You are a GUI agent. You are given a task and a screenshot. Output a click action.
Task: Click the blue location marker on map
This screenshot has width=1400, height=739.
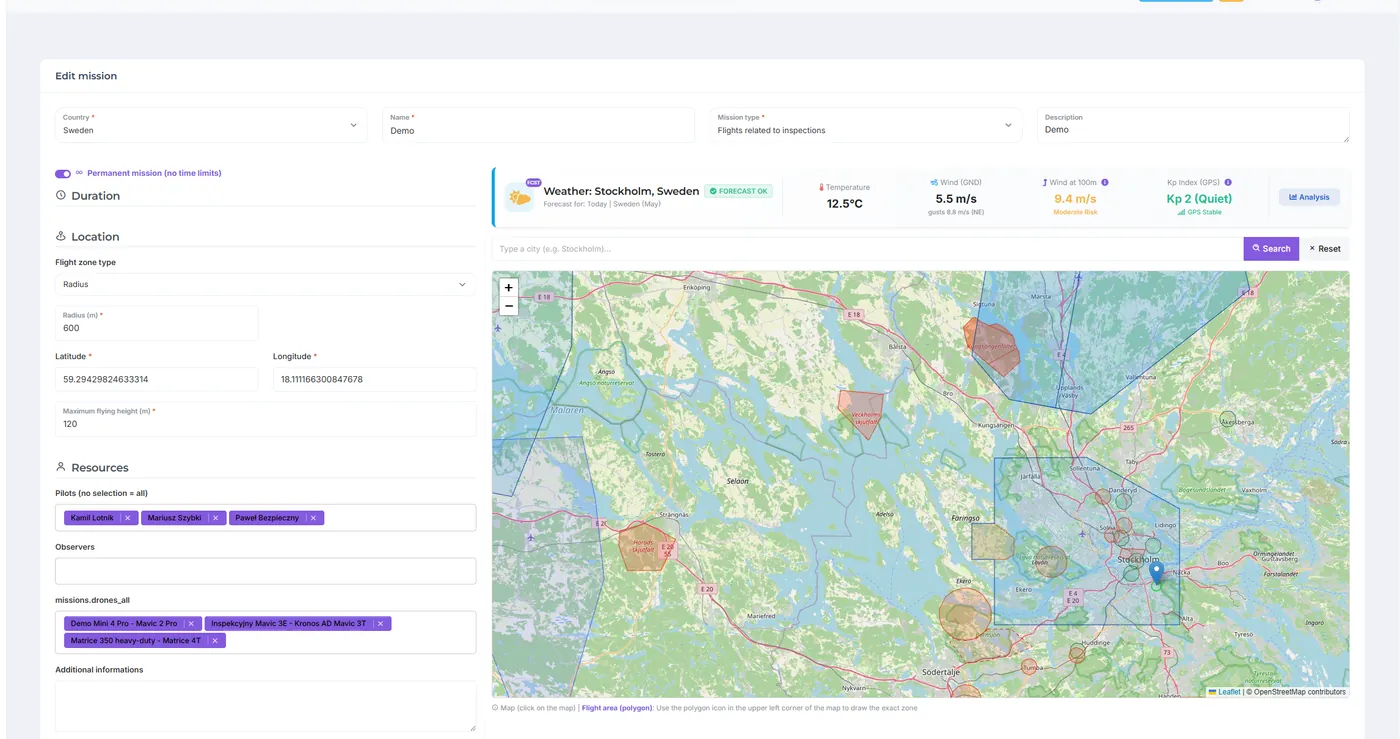coord(1156,573)
